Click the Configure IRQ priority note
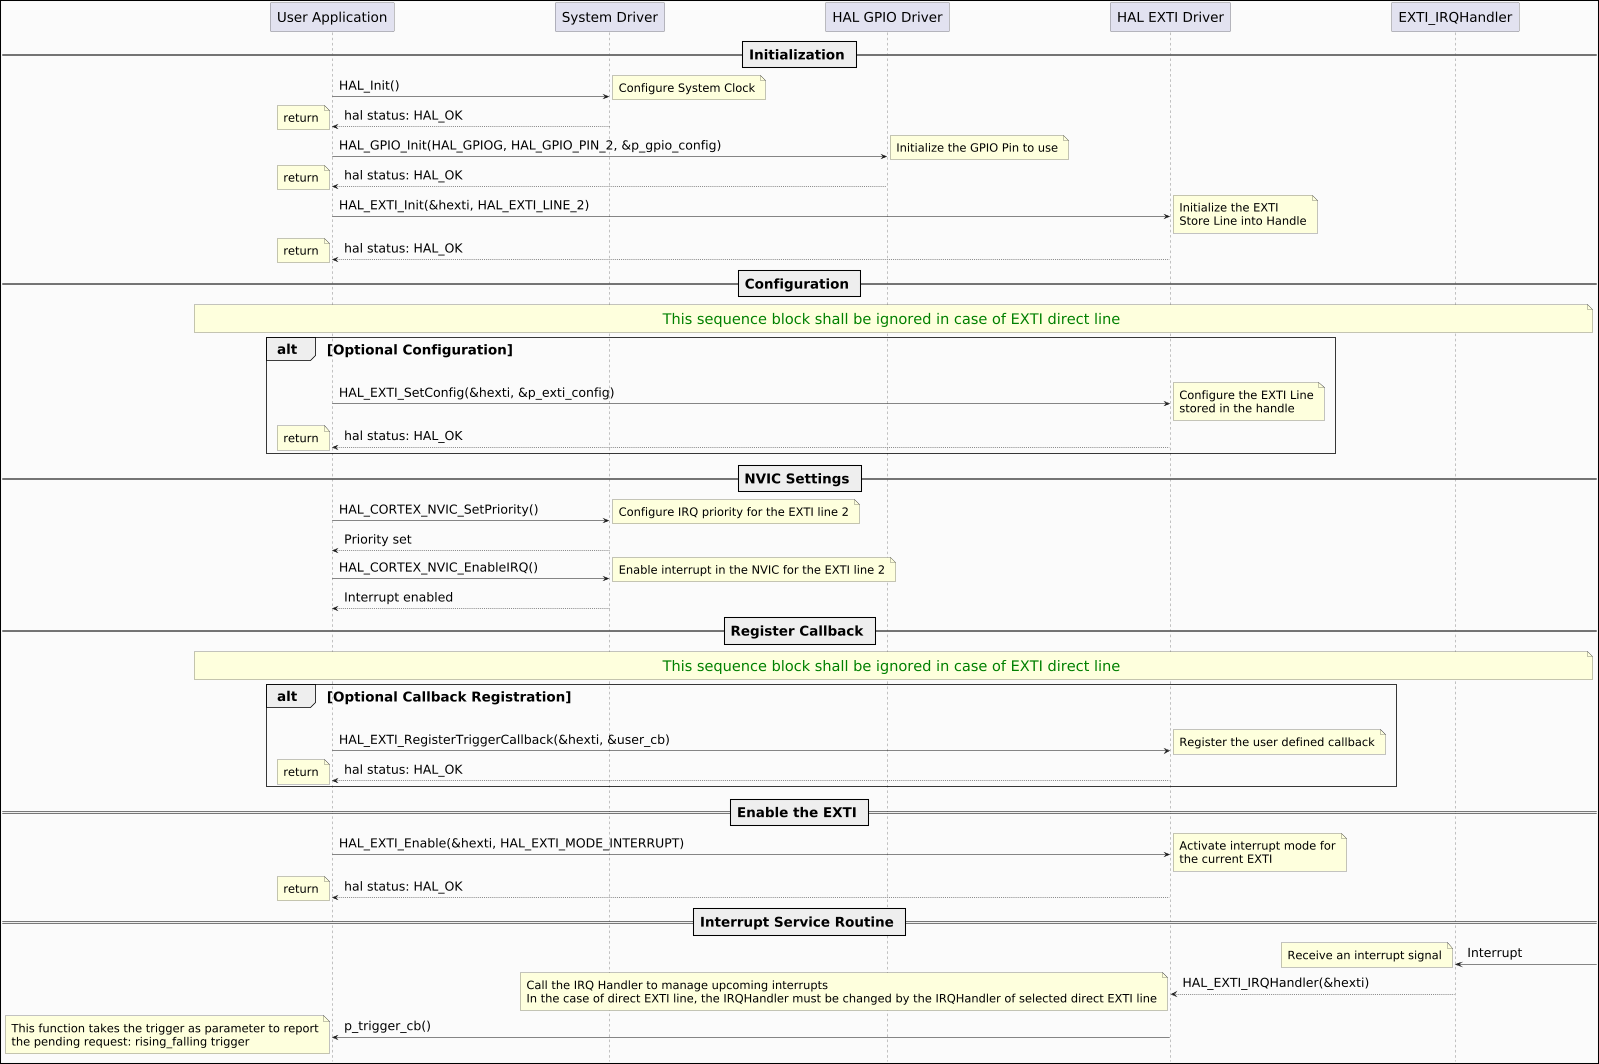Viewport: 1599px width, 1064px height. click(x=735, y=512)
